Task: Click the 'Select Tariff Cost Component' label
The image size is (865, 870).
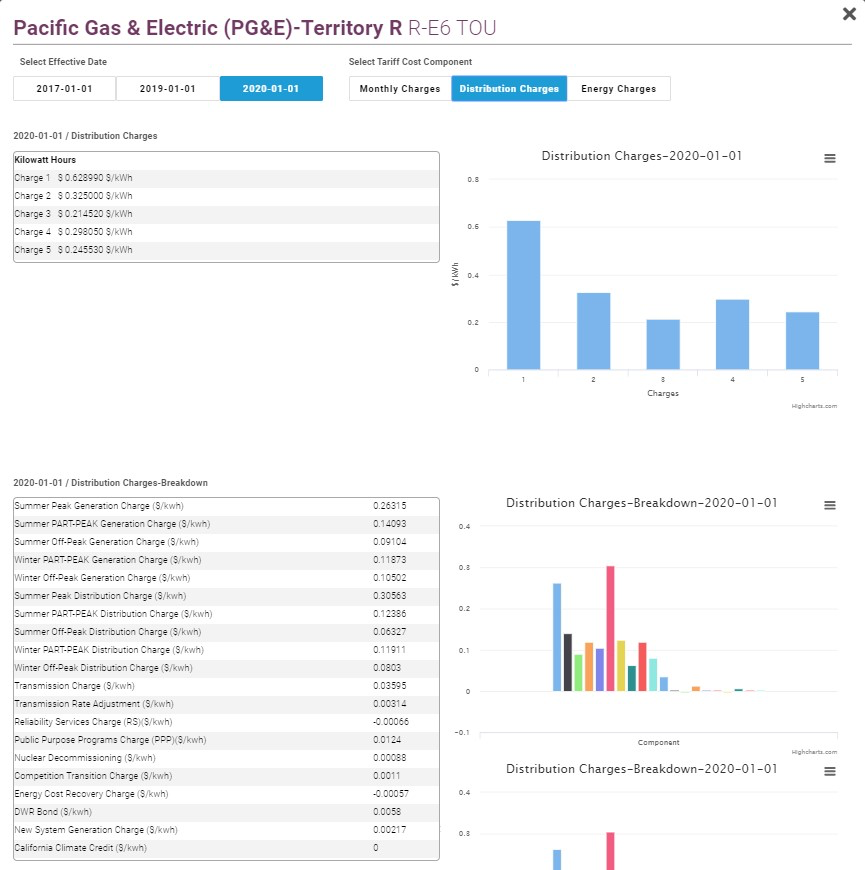Action: (410, 62)
